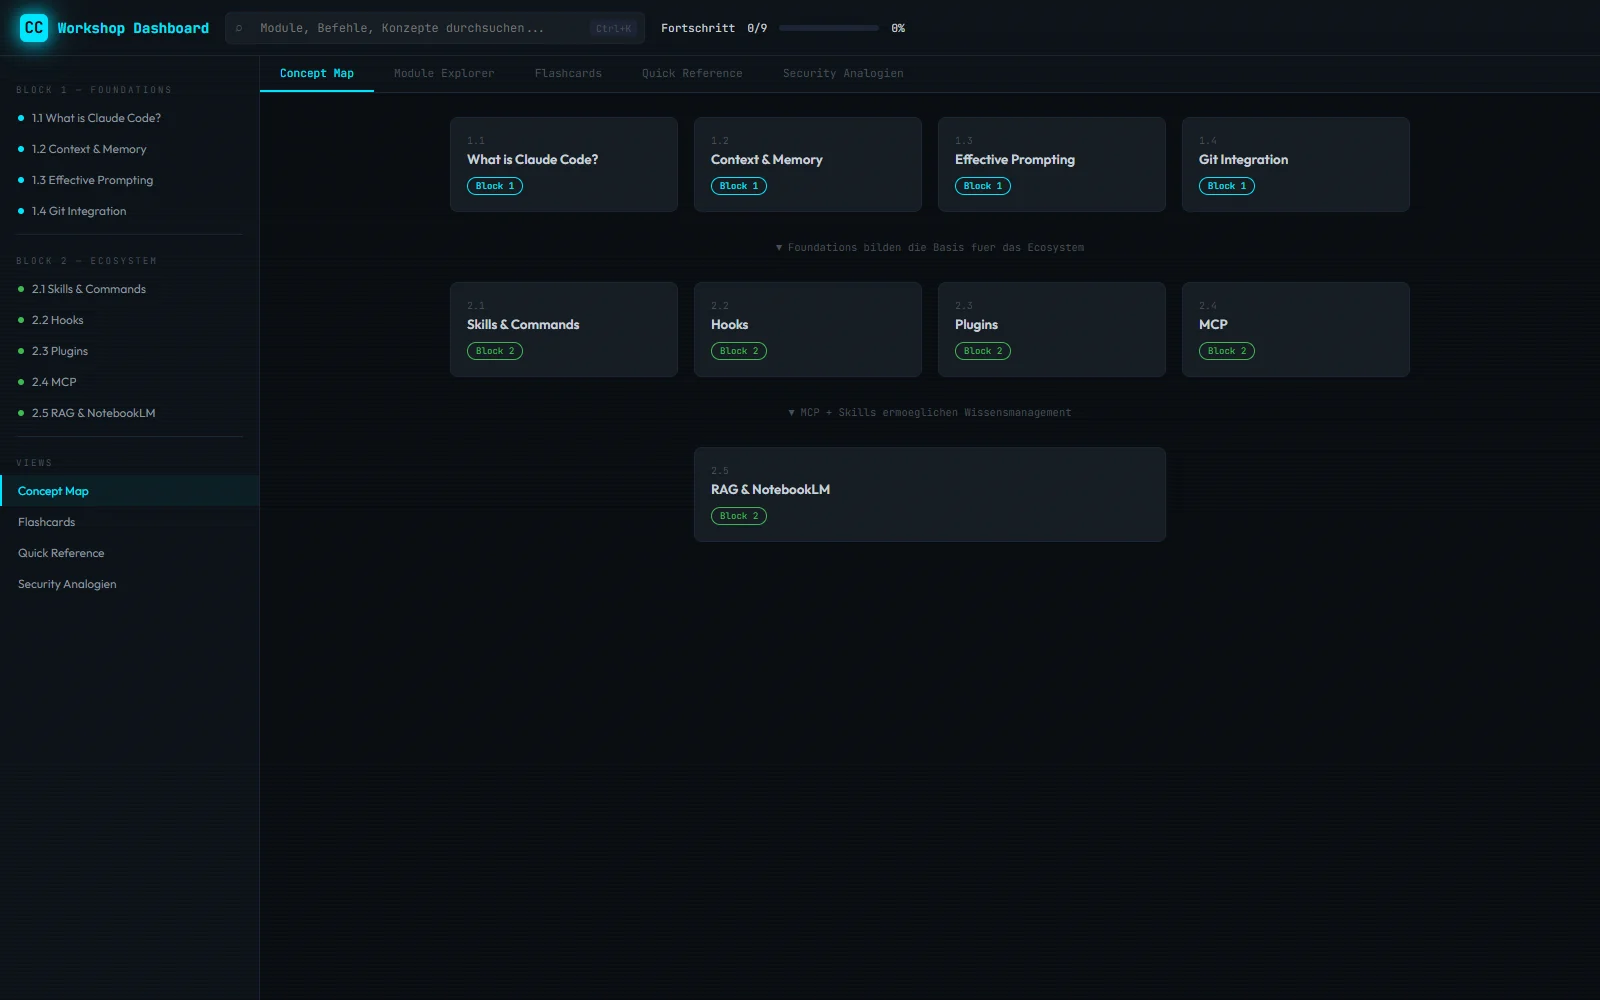This screenshot has width=1600, height=1000.
Task: Open the RAG & NotebookLM card
Action: [930, 494]
